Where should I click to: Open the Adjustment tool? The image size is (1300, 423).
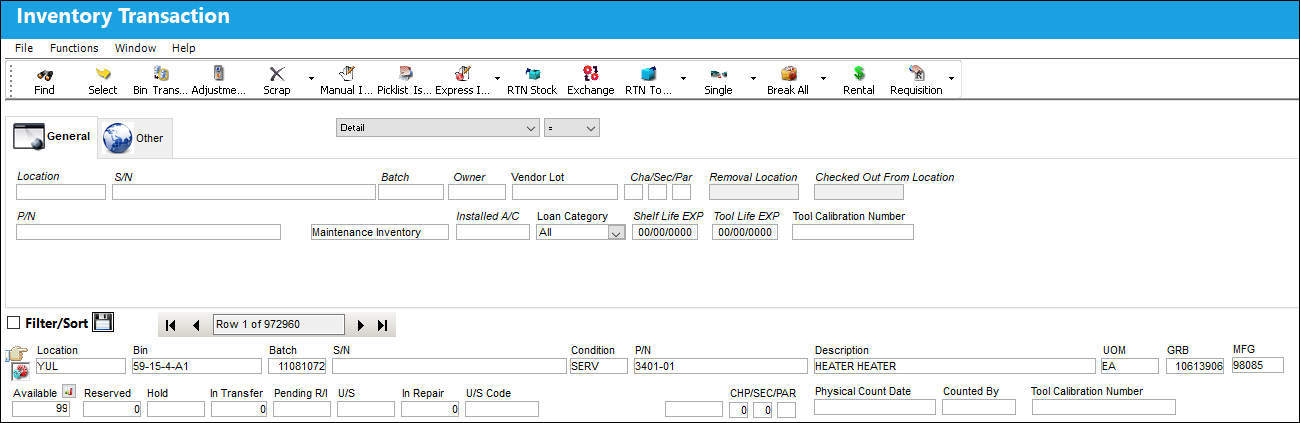218,74
